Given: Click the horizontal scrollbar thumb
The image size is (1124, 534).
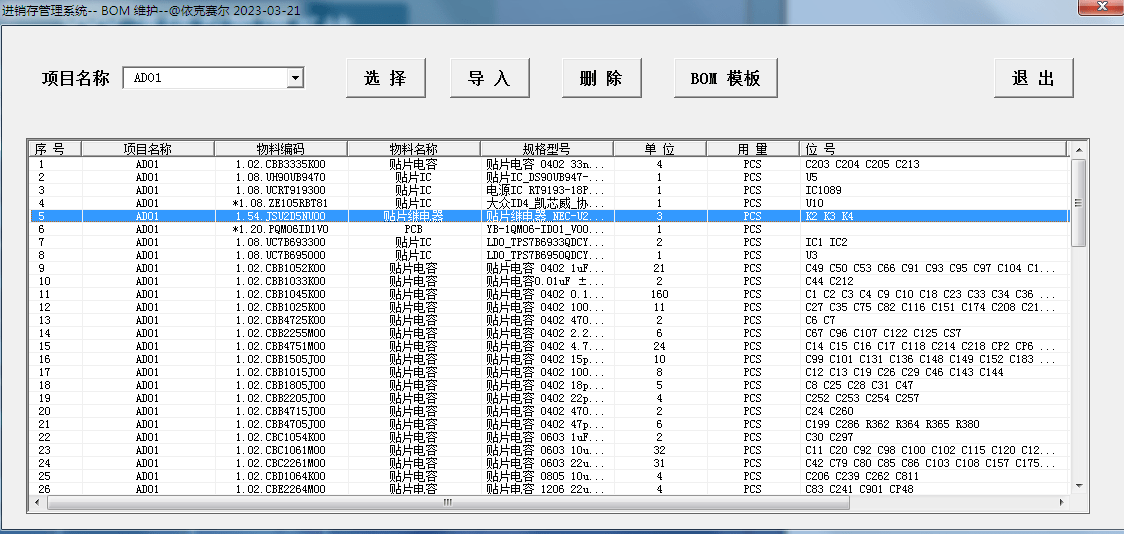Looking at the screenshot, I should tap(448, 502).
